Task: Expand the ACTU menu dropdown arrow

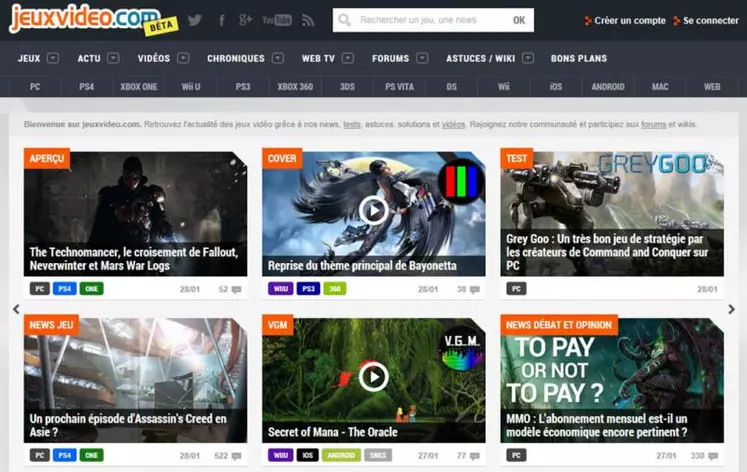Action: tap(113, 58)
